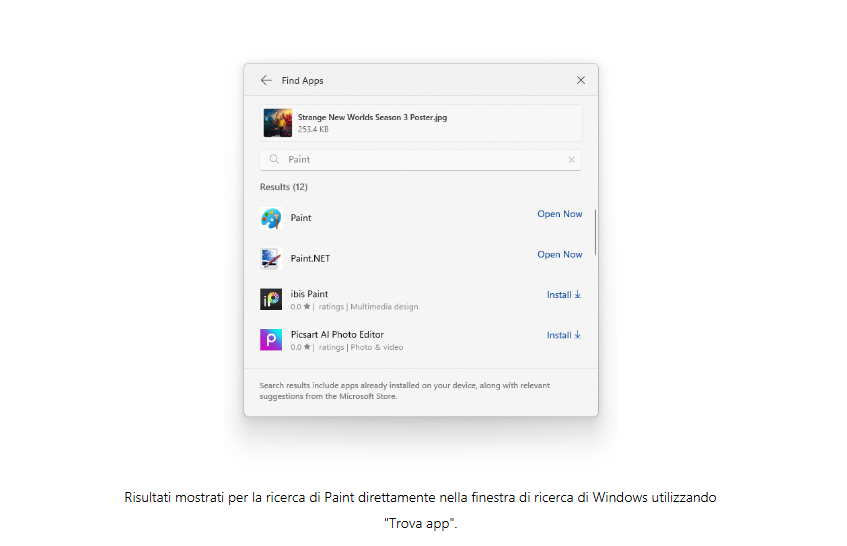
Task: Select the Paint.NET result name
Action: click(310, 259)
